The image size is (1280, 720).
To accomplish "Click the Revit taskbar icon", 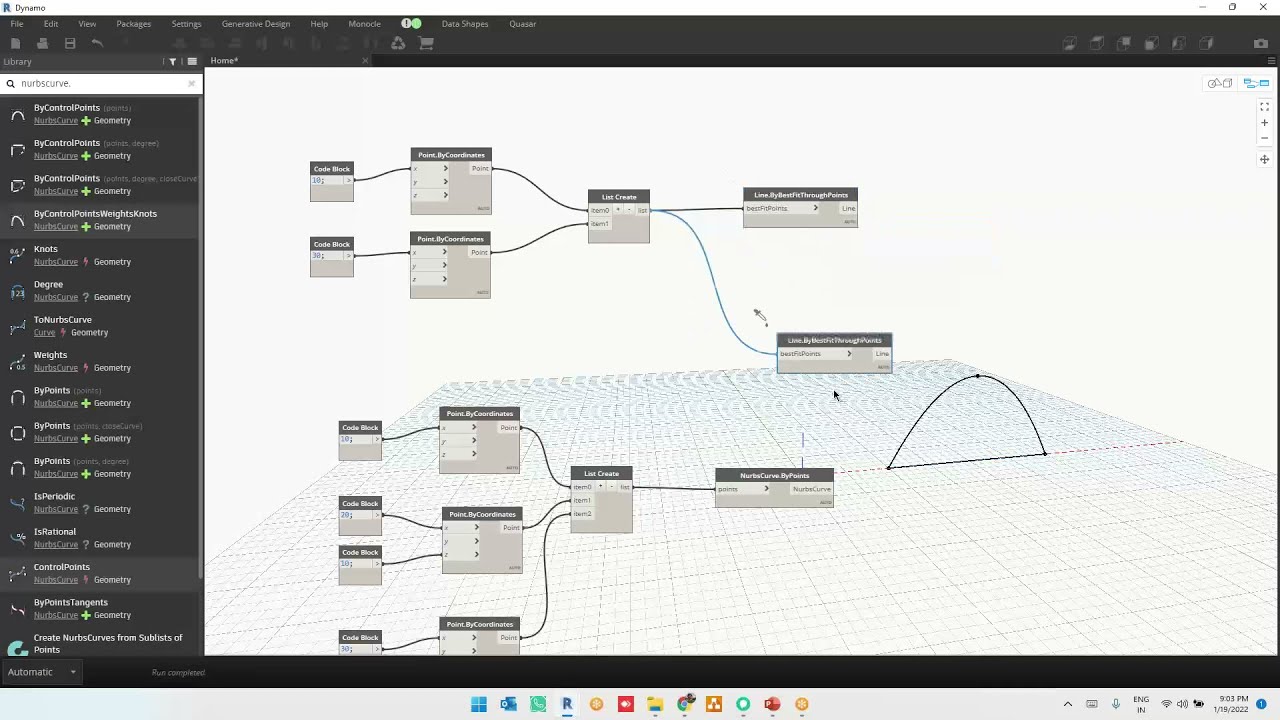I will pos(567,704).
